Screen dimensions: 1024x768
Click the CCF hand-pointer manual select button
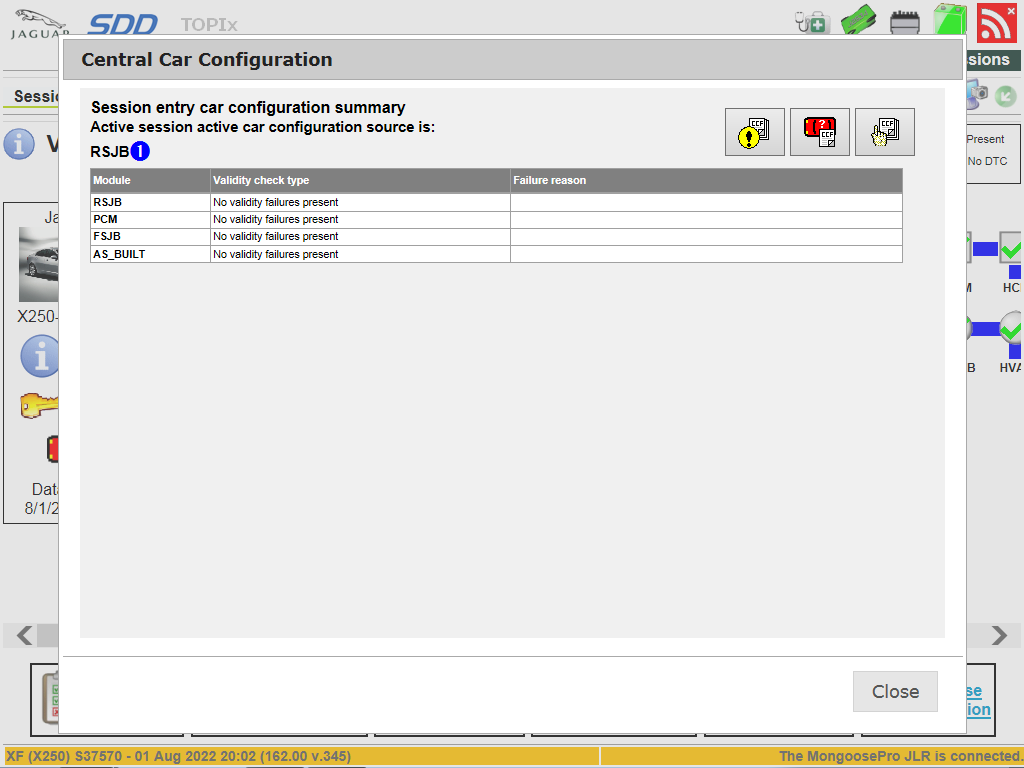(884, 132)
